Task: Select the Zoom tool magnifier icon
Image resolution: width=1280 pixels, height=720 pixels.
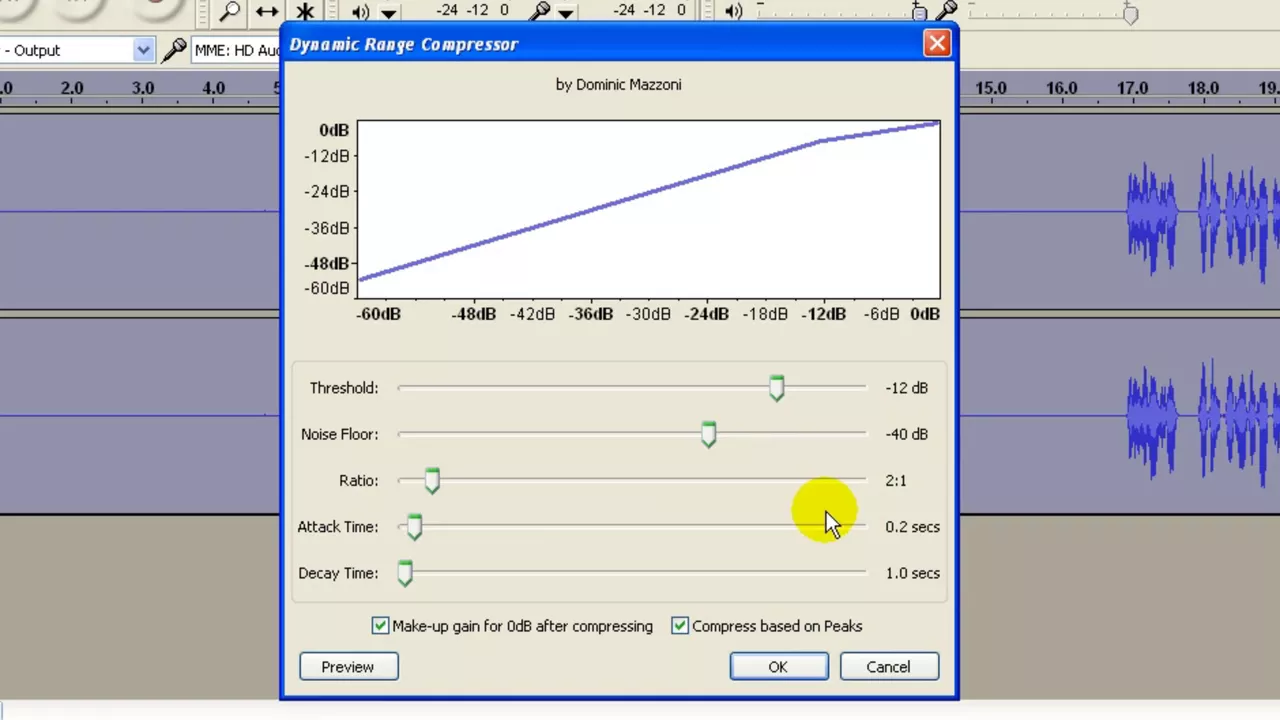Action: click(230, 11)
